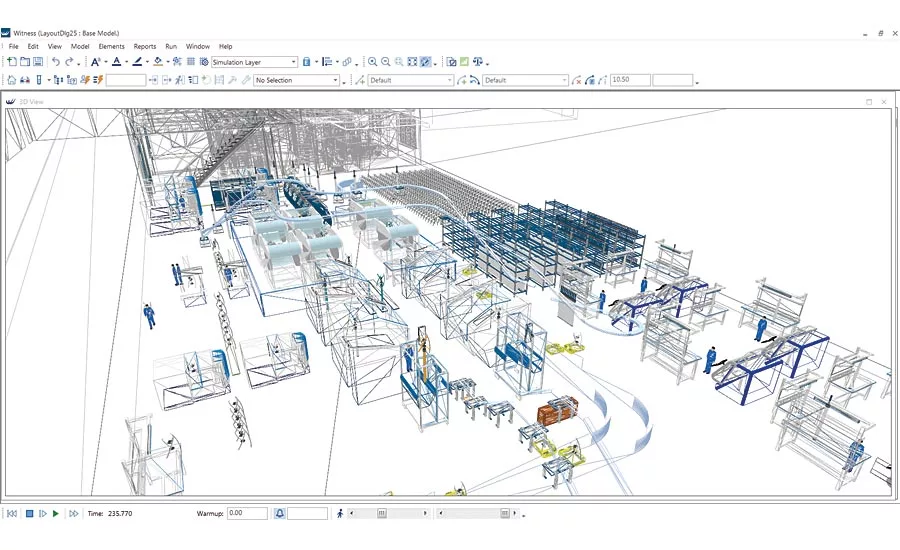900x550 pixels.
Task: Close the 3D View panel
Action: [x=884, y=102]
